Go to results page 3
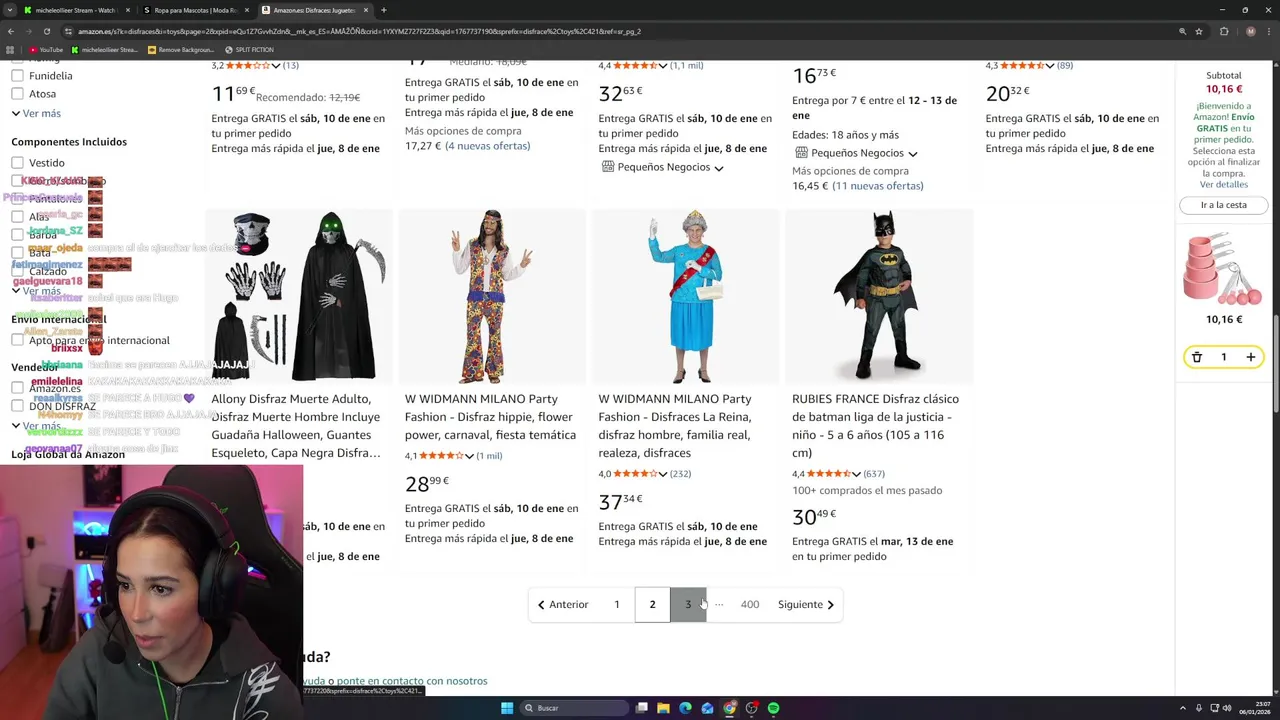The height and width of the screenshot is (720, 1280). pyautogui.click(x=688, y=604)
